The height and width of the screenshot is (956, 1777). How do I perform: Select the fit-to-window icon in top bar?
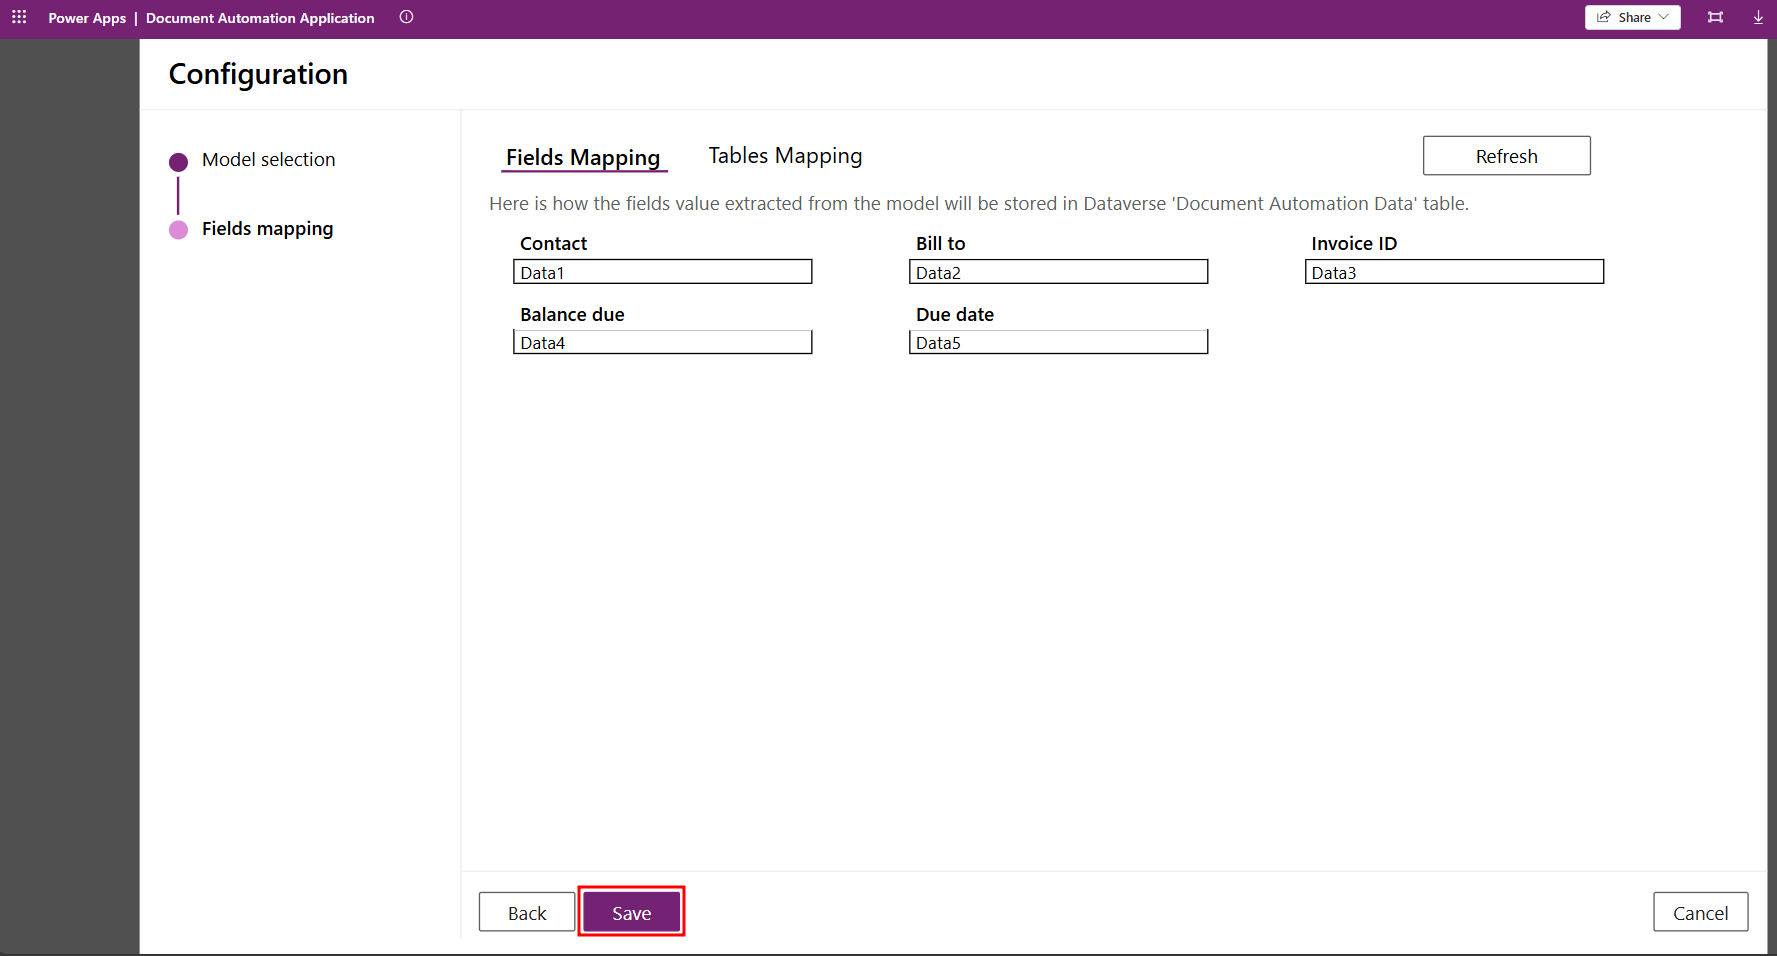point(1714,17)
